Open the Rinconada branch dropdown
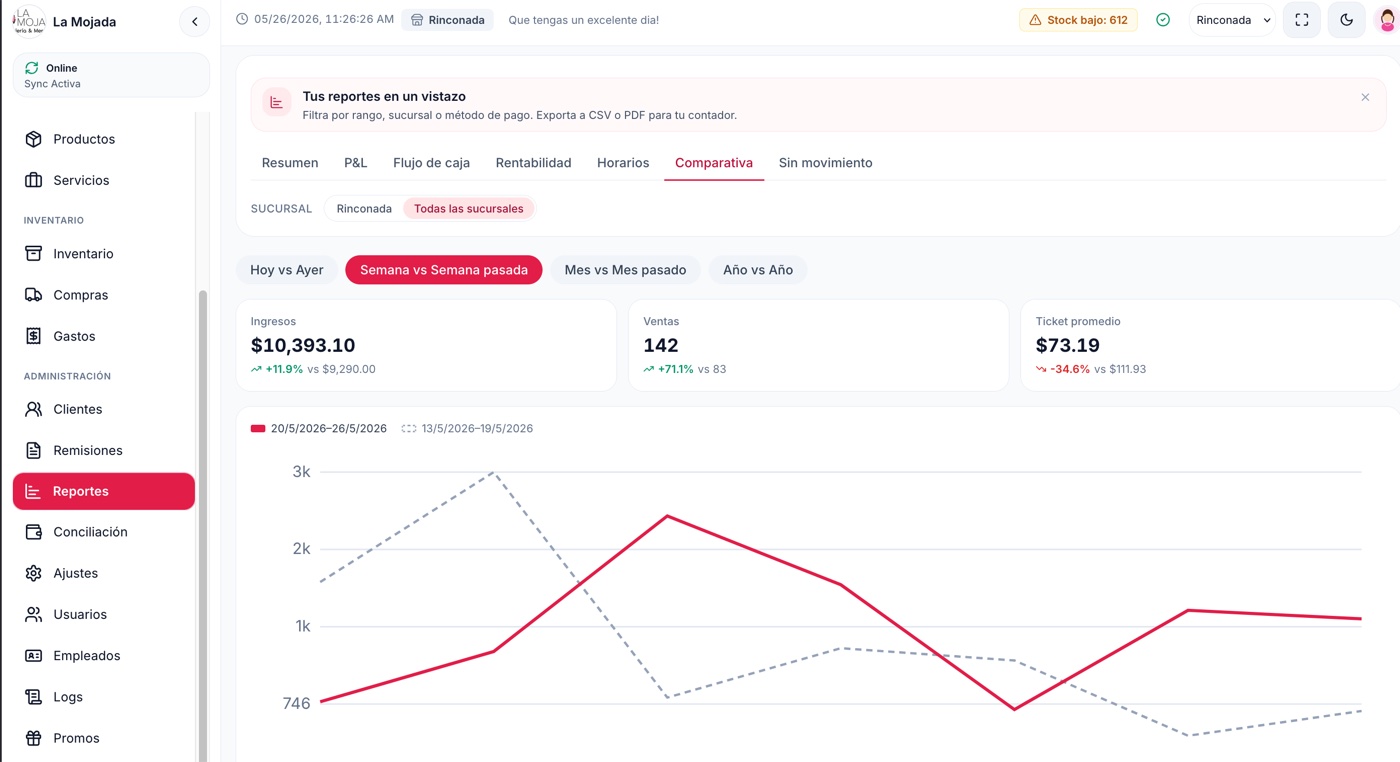 [x=1232, y=20]
